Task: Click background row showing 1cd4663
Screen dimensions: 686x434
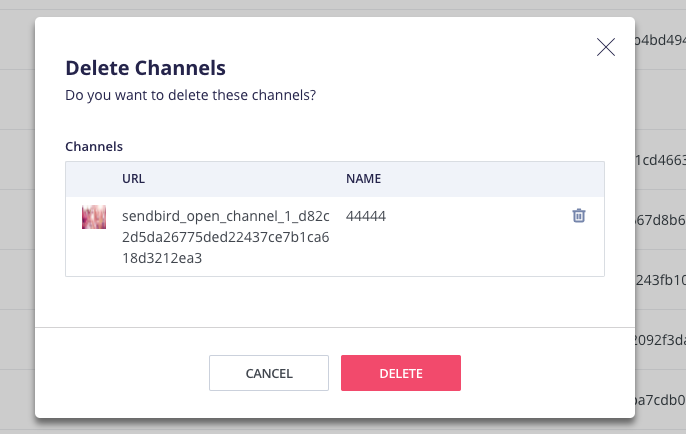Action: point(660,160)
